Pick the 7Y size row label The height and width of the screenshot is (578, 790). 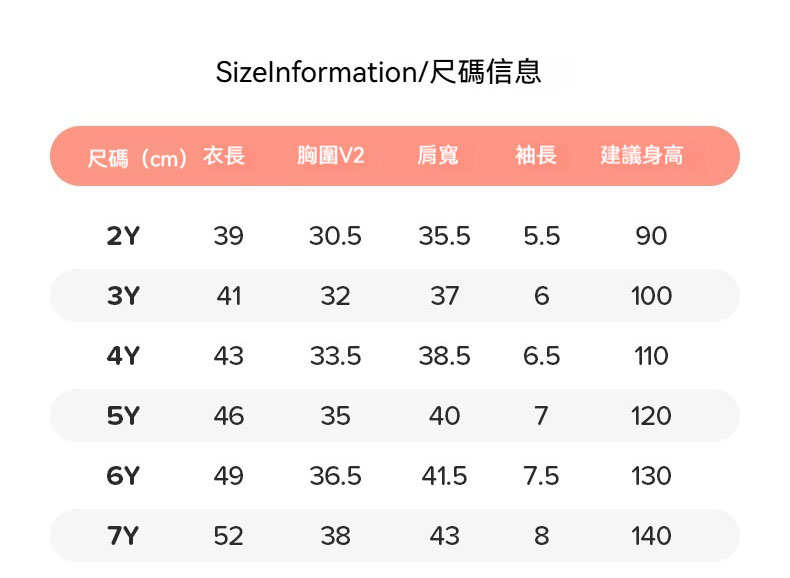pyautogui.click(x=123, y=536)
